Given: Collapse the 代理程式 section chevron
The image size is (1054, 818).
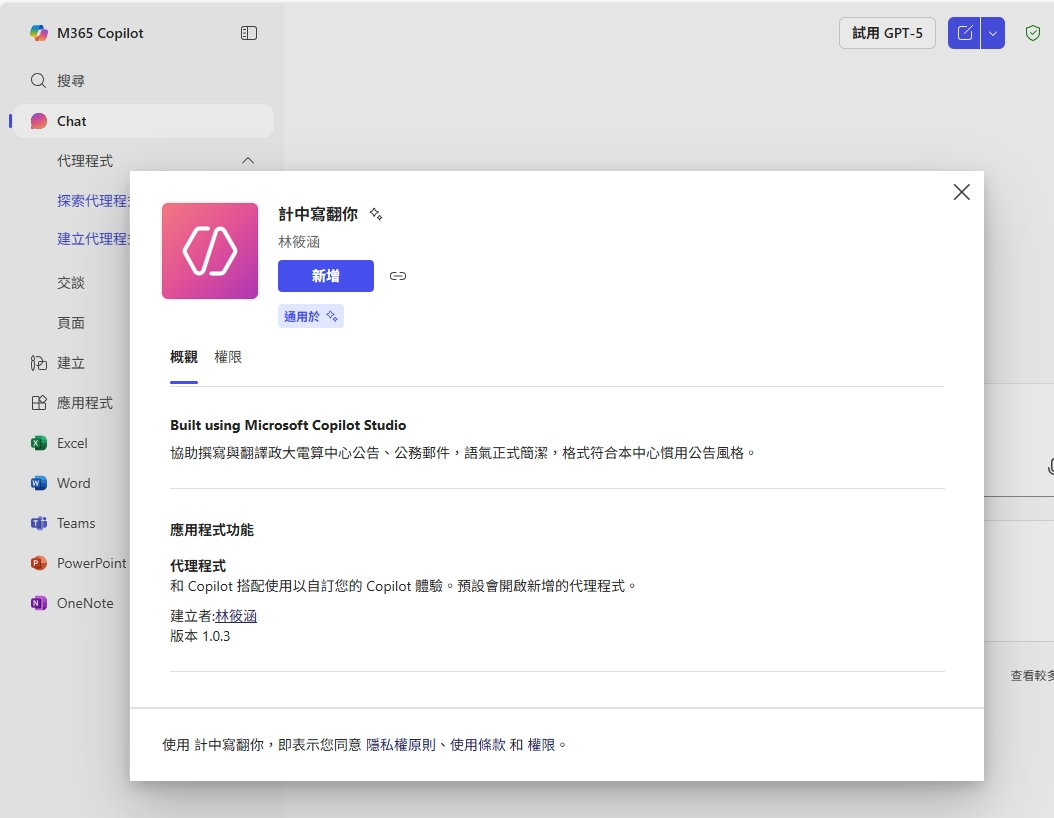Looking at the screenshot, I should pyautogui.click(x=248, y=161).
